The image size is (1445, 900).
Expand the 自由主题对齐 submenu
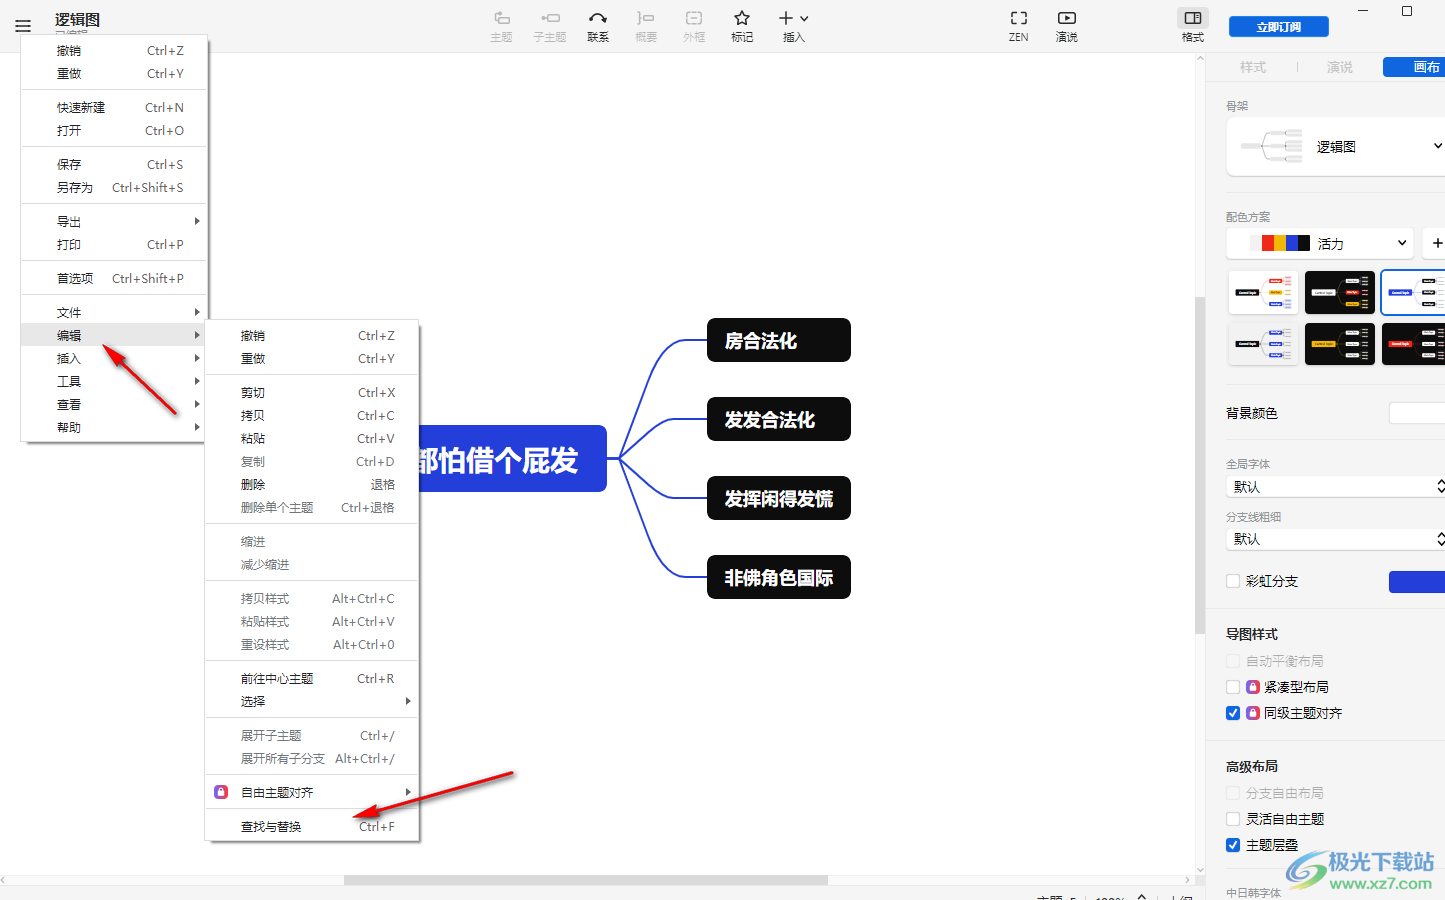(x=312, y=792)
